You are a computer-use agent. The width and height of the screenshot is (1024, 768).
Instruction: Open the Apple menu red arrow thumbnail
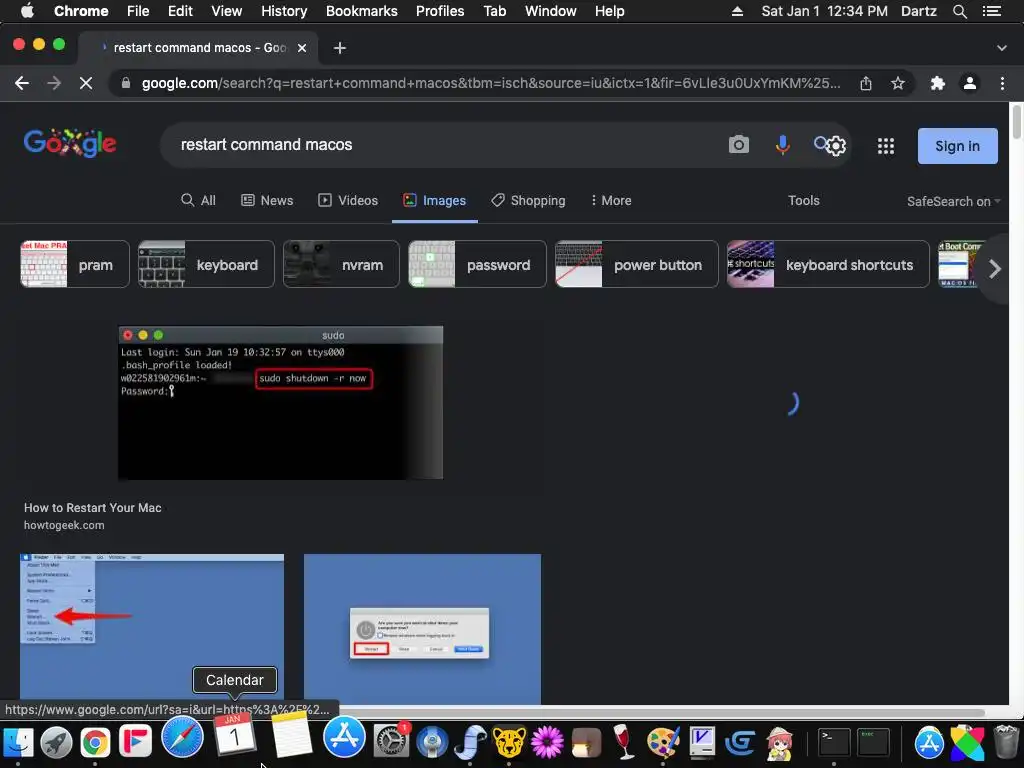tap(152, 628)
